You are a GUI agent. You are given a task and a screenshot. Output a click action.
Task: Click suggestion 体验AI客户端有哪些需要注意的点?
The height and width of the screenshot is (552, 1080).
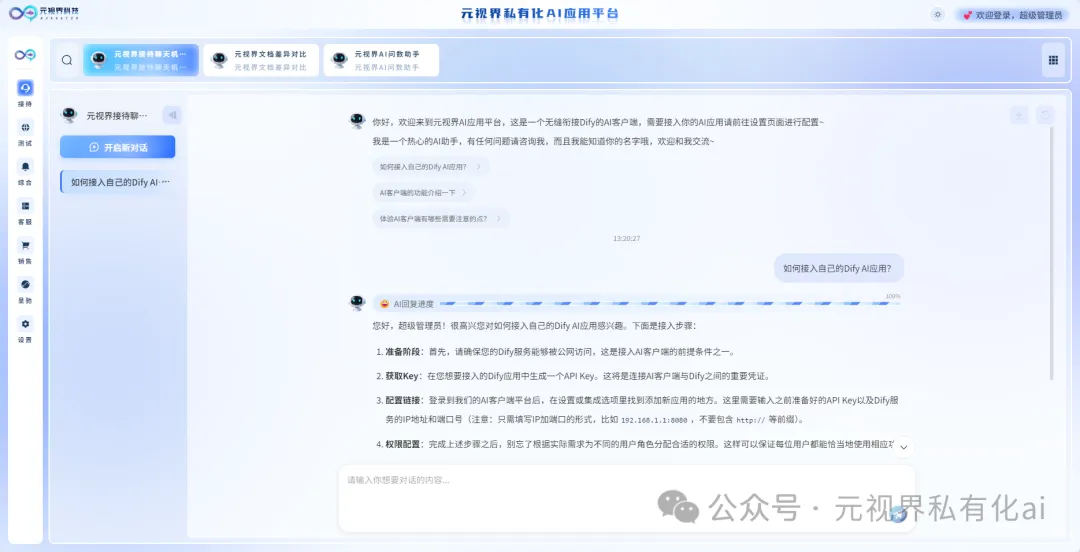441,218
